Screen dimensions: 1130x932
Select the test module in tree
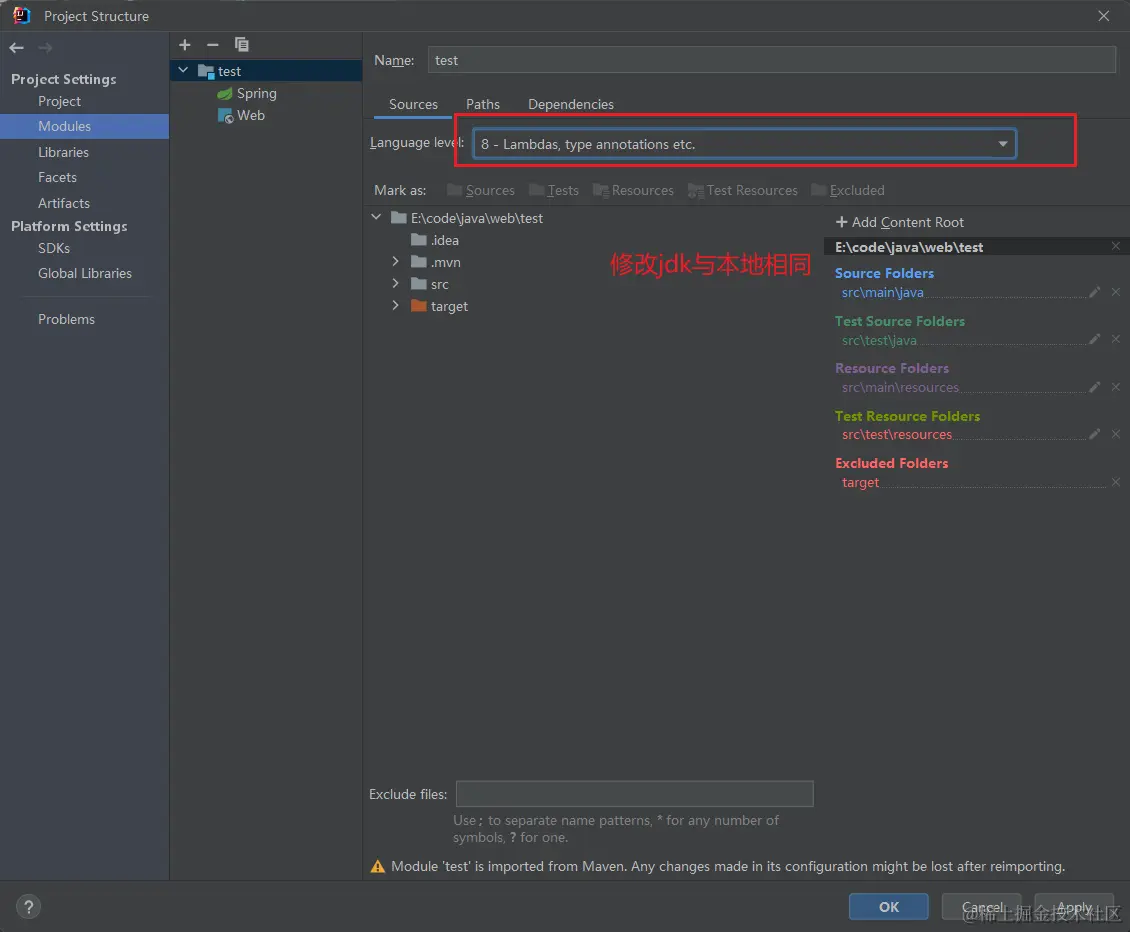[267, 71]
